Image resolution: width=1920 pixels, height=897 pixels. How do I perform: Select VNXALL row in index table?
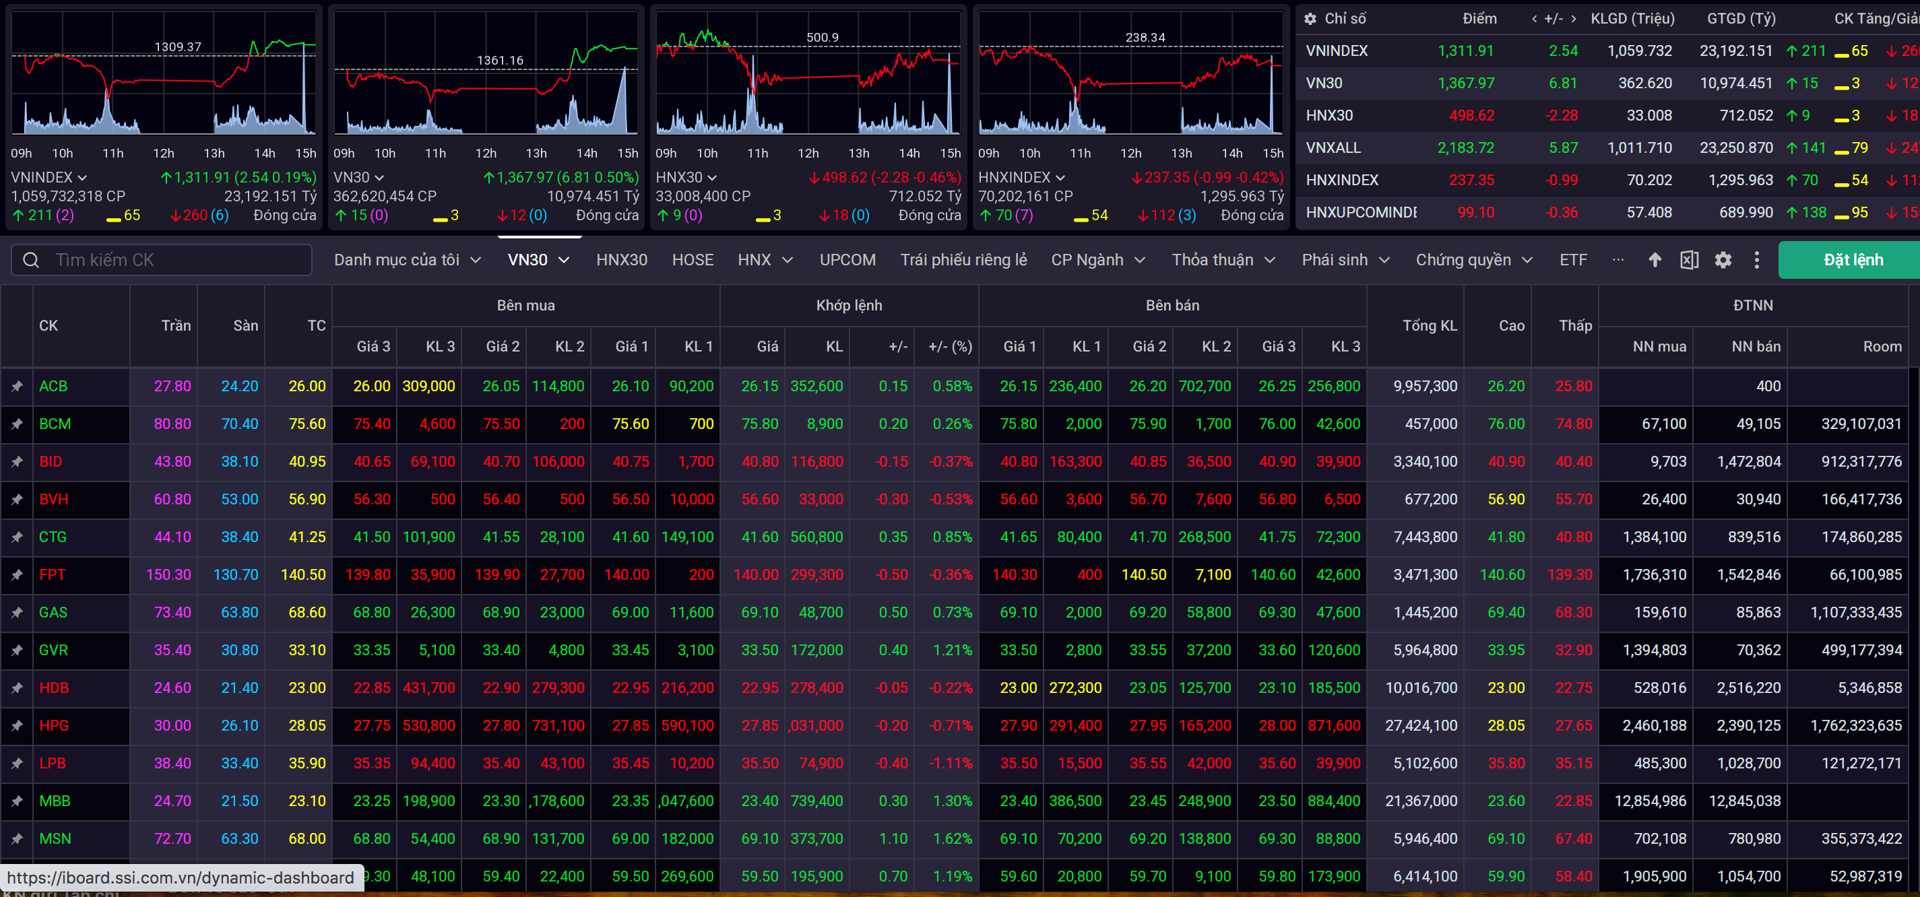tap(1608, 148)
